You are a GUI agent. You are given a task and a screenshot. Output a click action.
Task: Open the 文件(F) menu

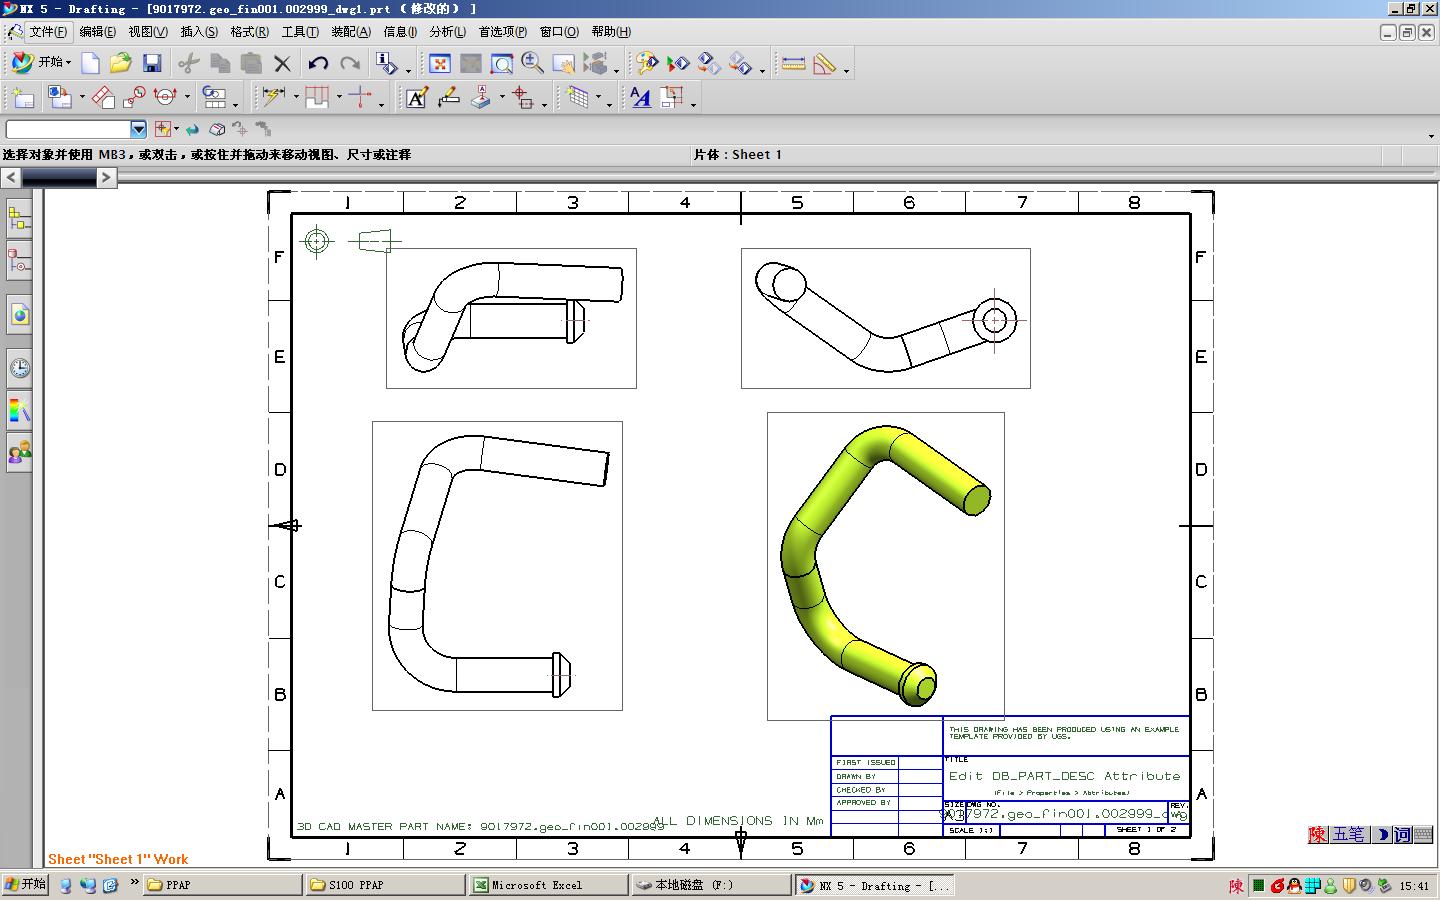coord(48,32)
